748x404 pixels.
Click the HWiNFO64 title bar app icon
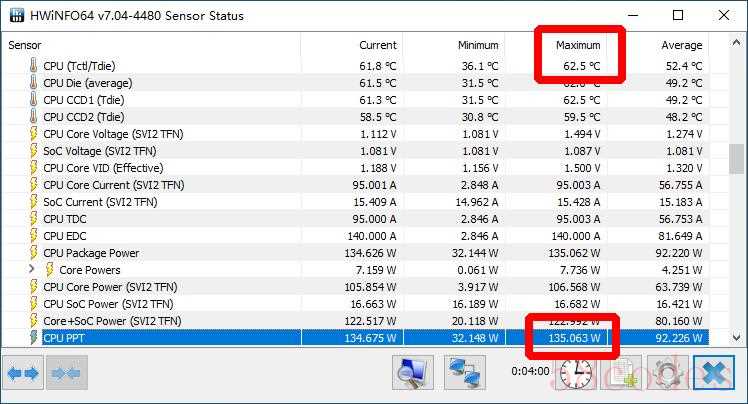click(x=17, y=15)
